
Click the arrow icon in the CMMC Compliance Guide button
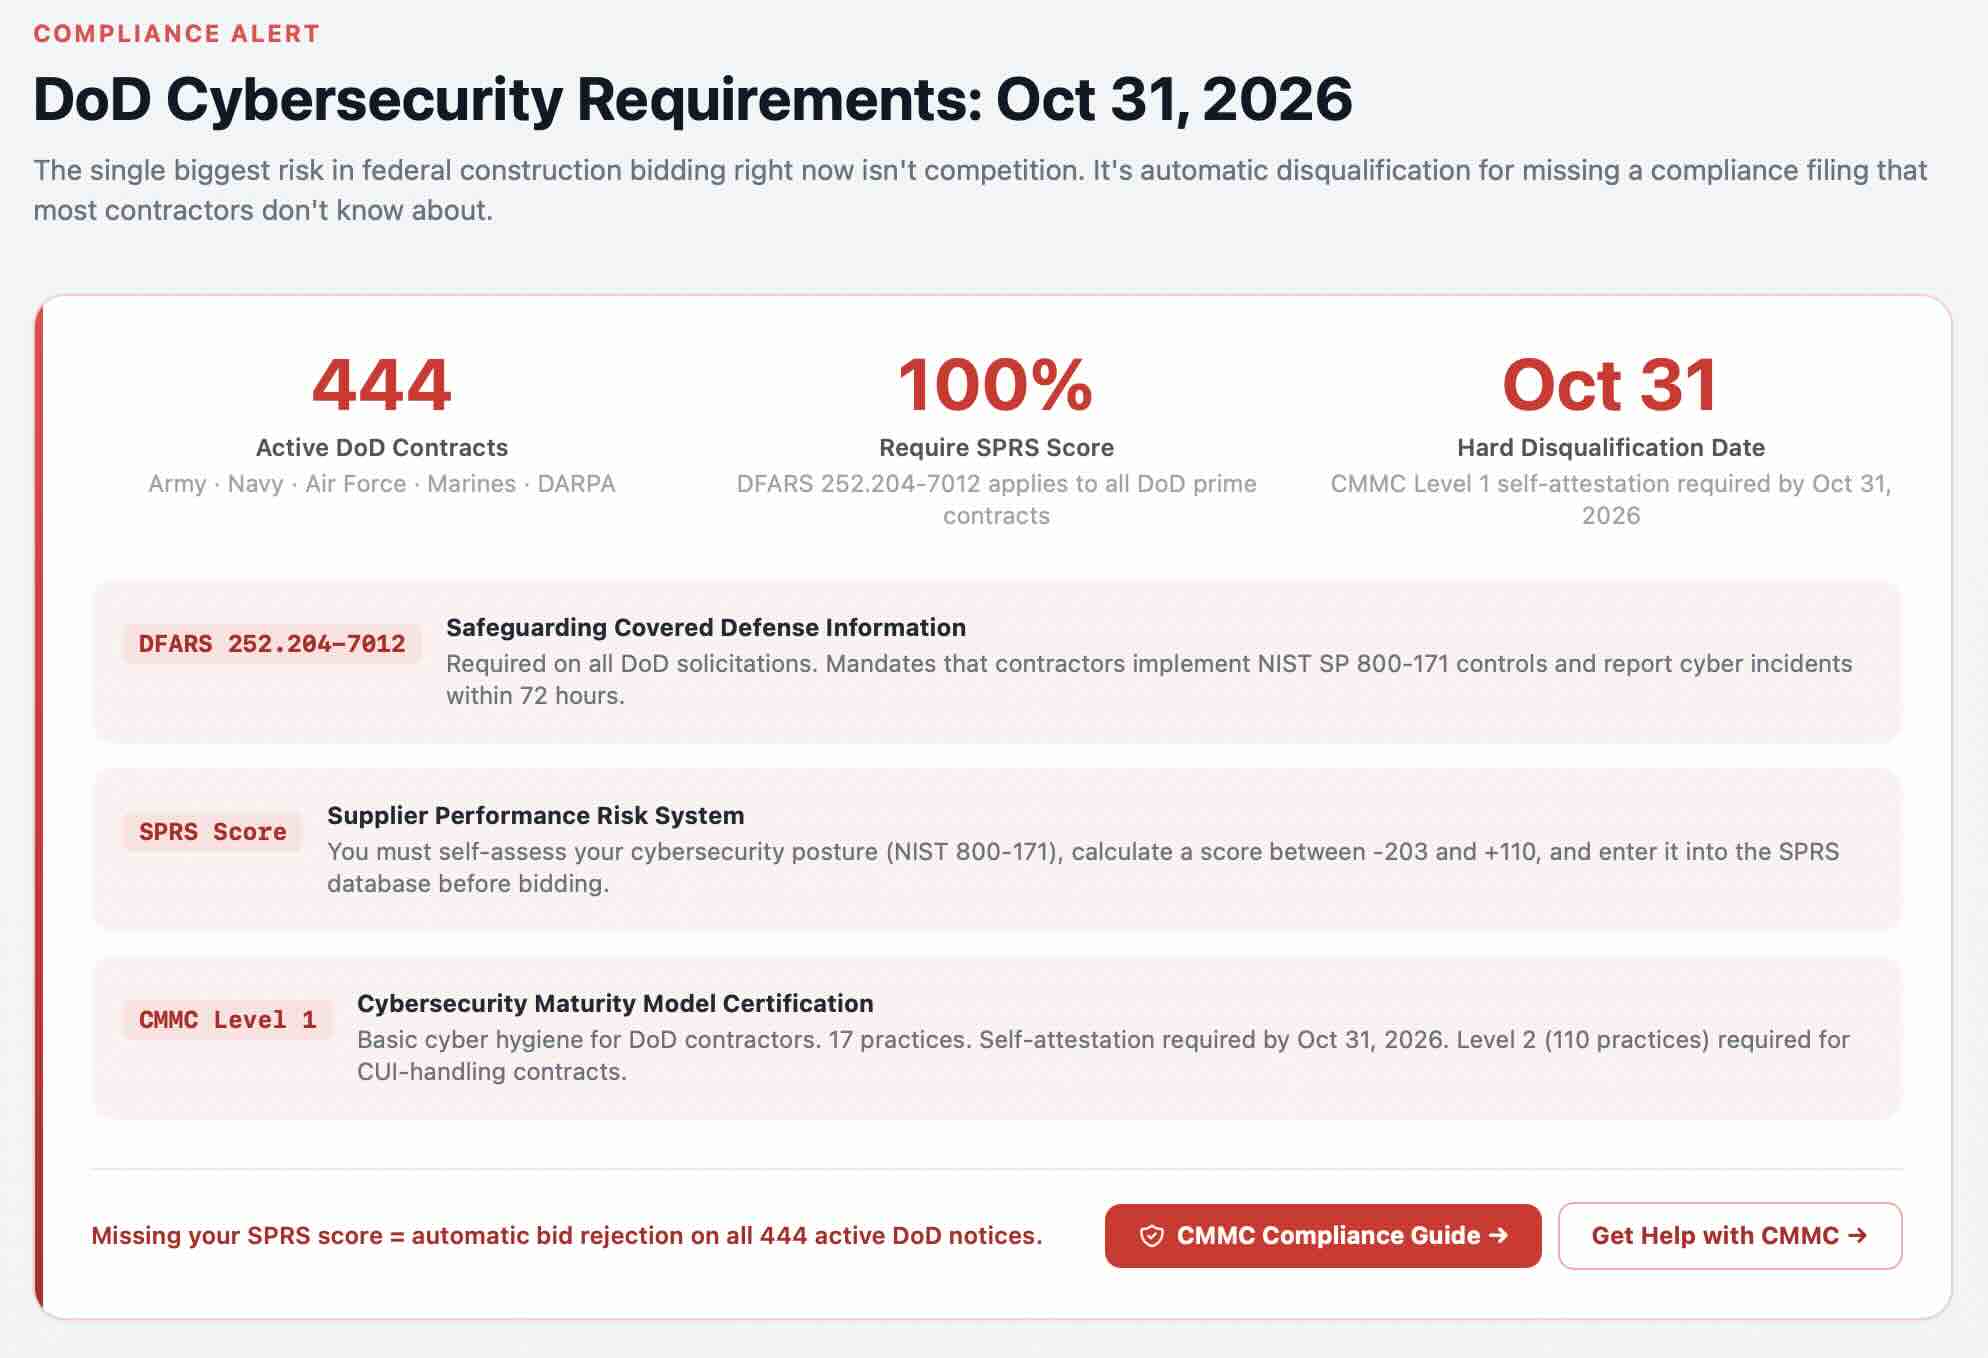click(x=1498, y=1235)
